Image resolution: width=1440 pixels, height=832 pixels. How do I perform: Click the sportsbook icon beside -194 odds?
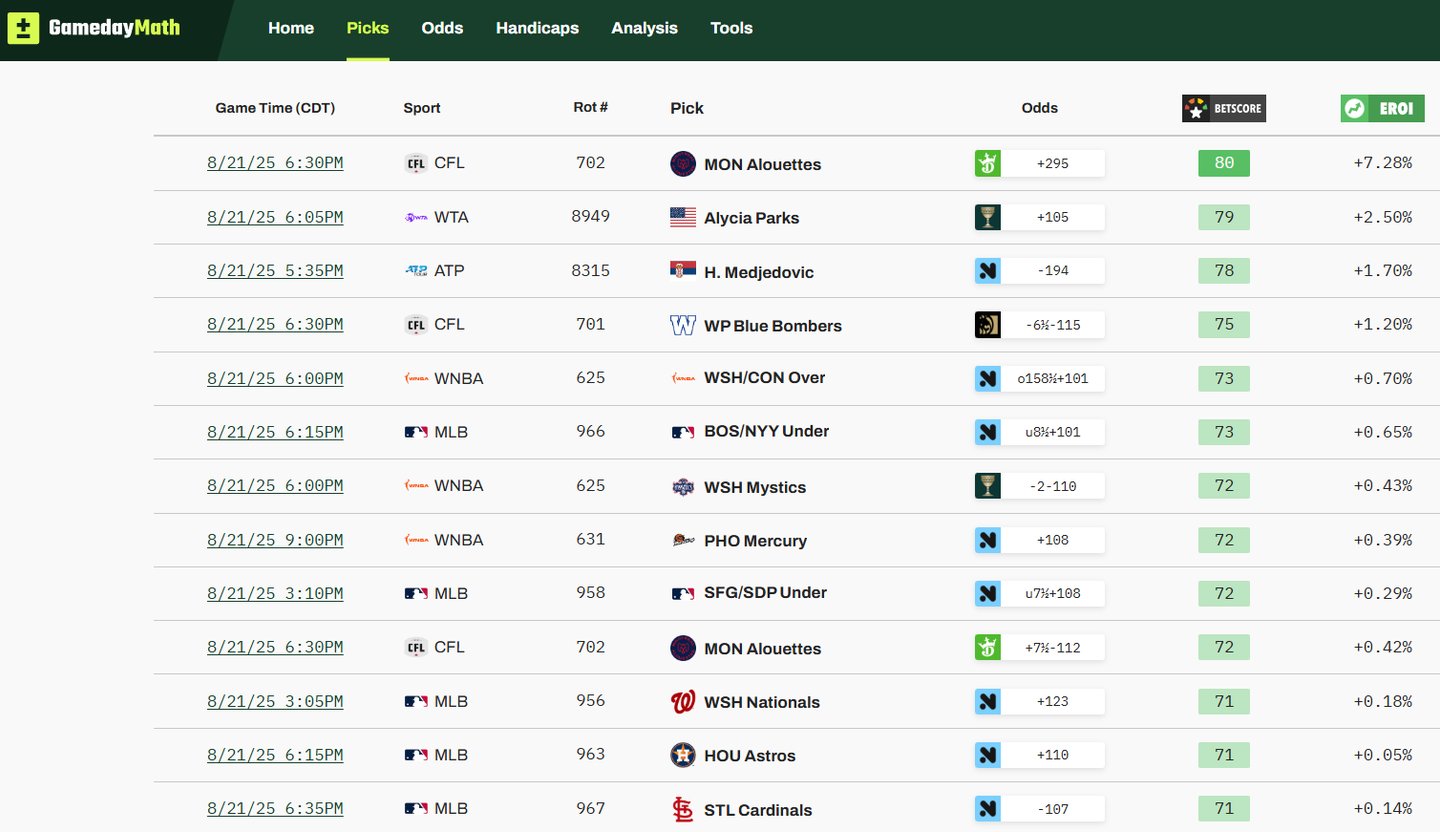(988, 271)
